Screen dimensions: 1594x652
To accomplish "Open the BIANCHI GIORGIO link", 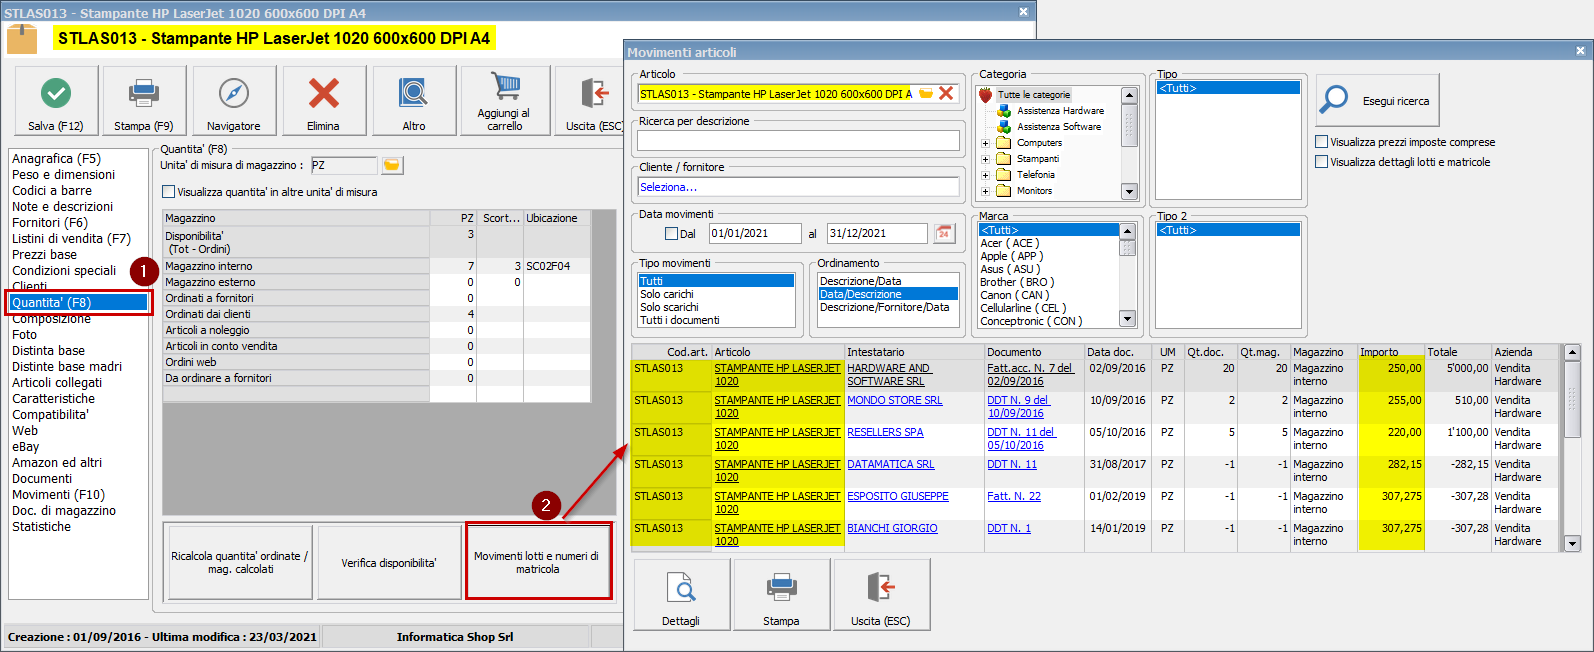I will click(892, 529).
